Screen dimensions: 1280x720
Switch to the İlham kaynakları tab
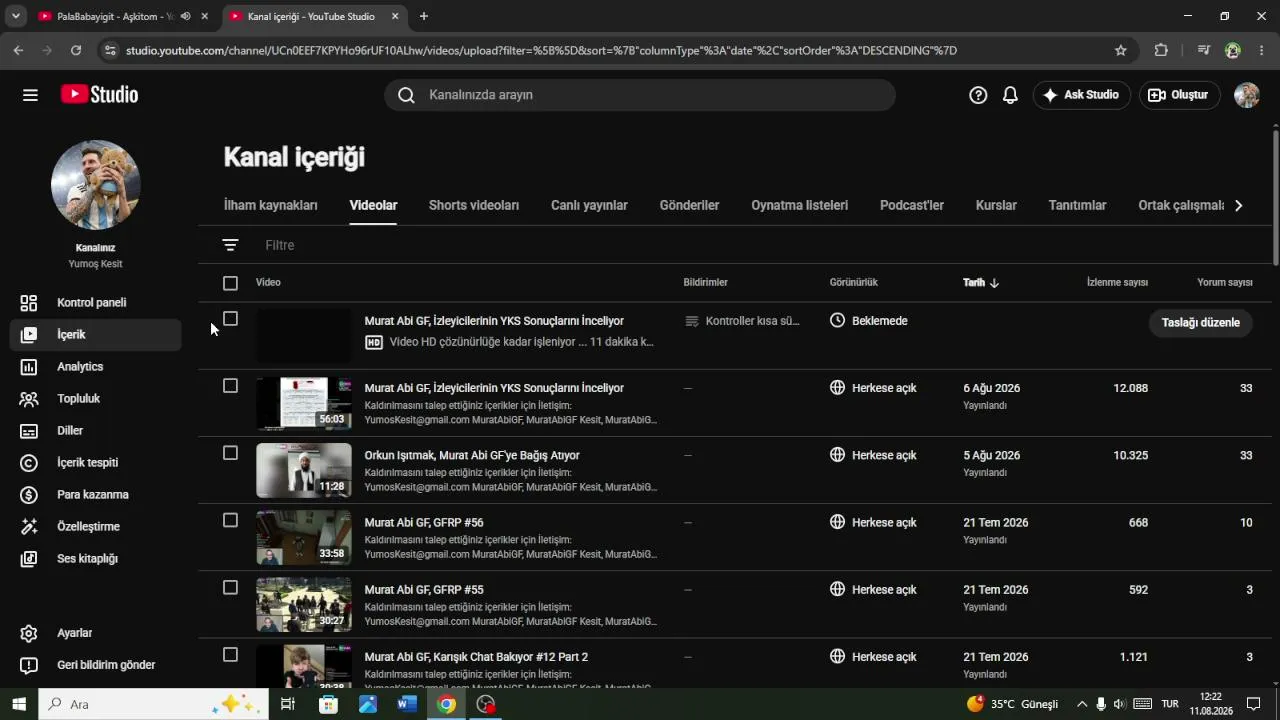pyautogui.click(x=271, y=205)
